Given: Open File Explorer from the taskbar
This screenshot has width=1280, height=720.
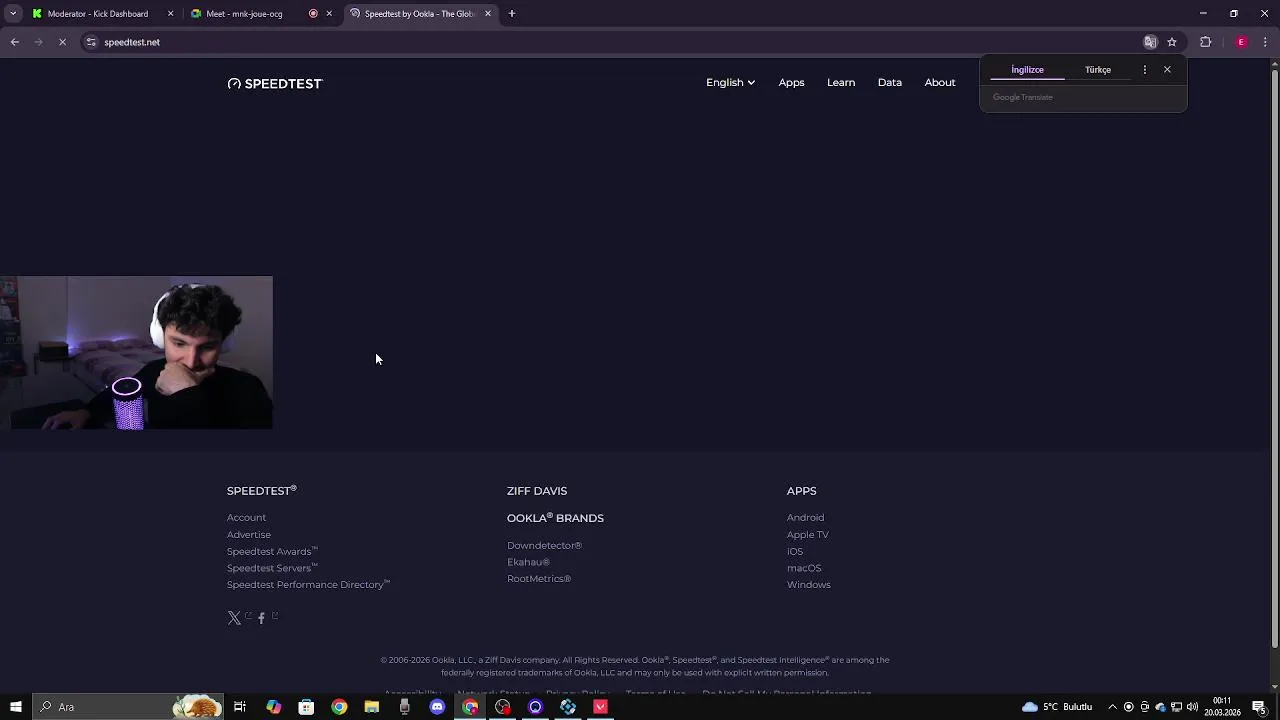Looking at the screenshot, I should 371,707.
